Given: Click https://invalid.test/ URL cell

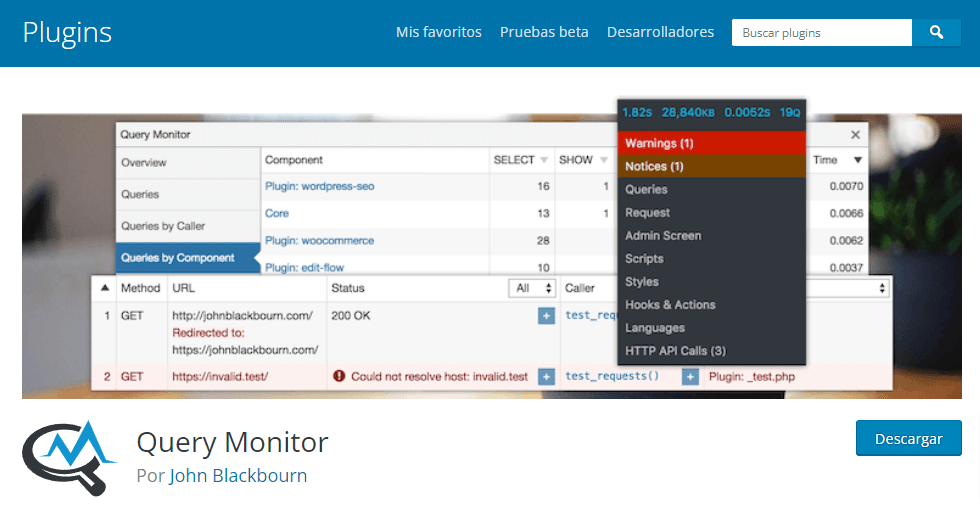Looking at the screenshot, I should click(x=220, y=377).
